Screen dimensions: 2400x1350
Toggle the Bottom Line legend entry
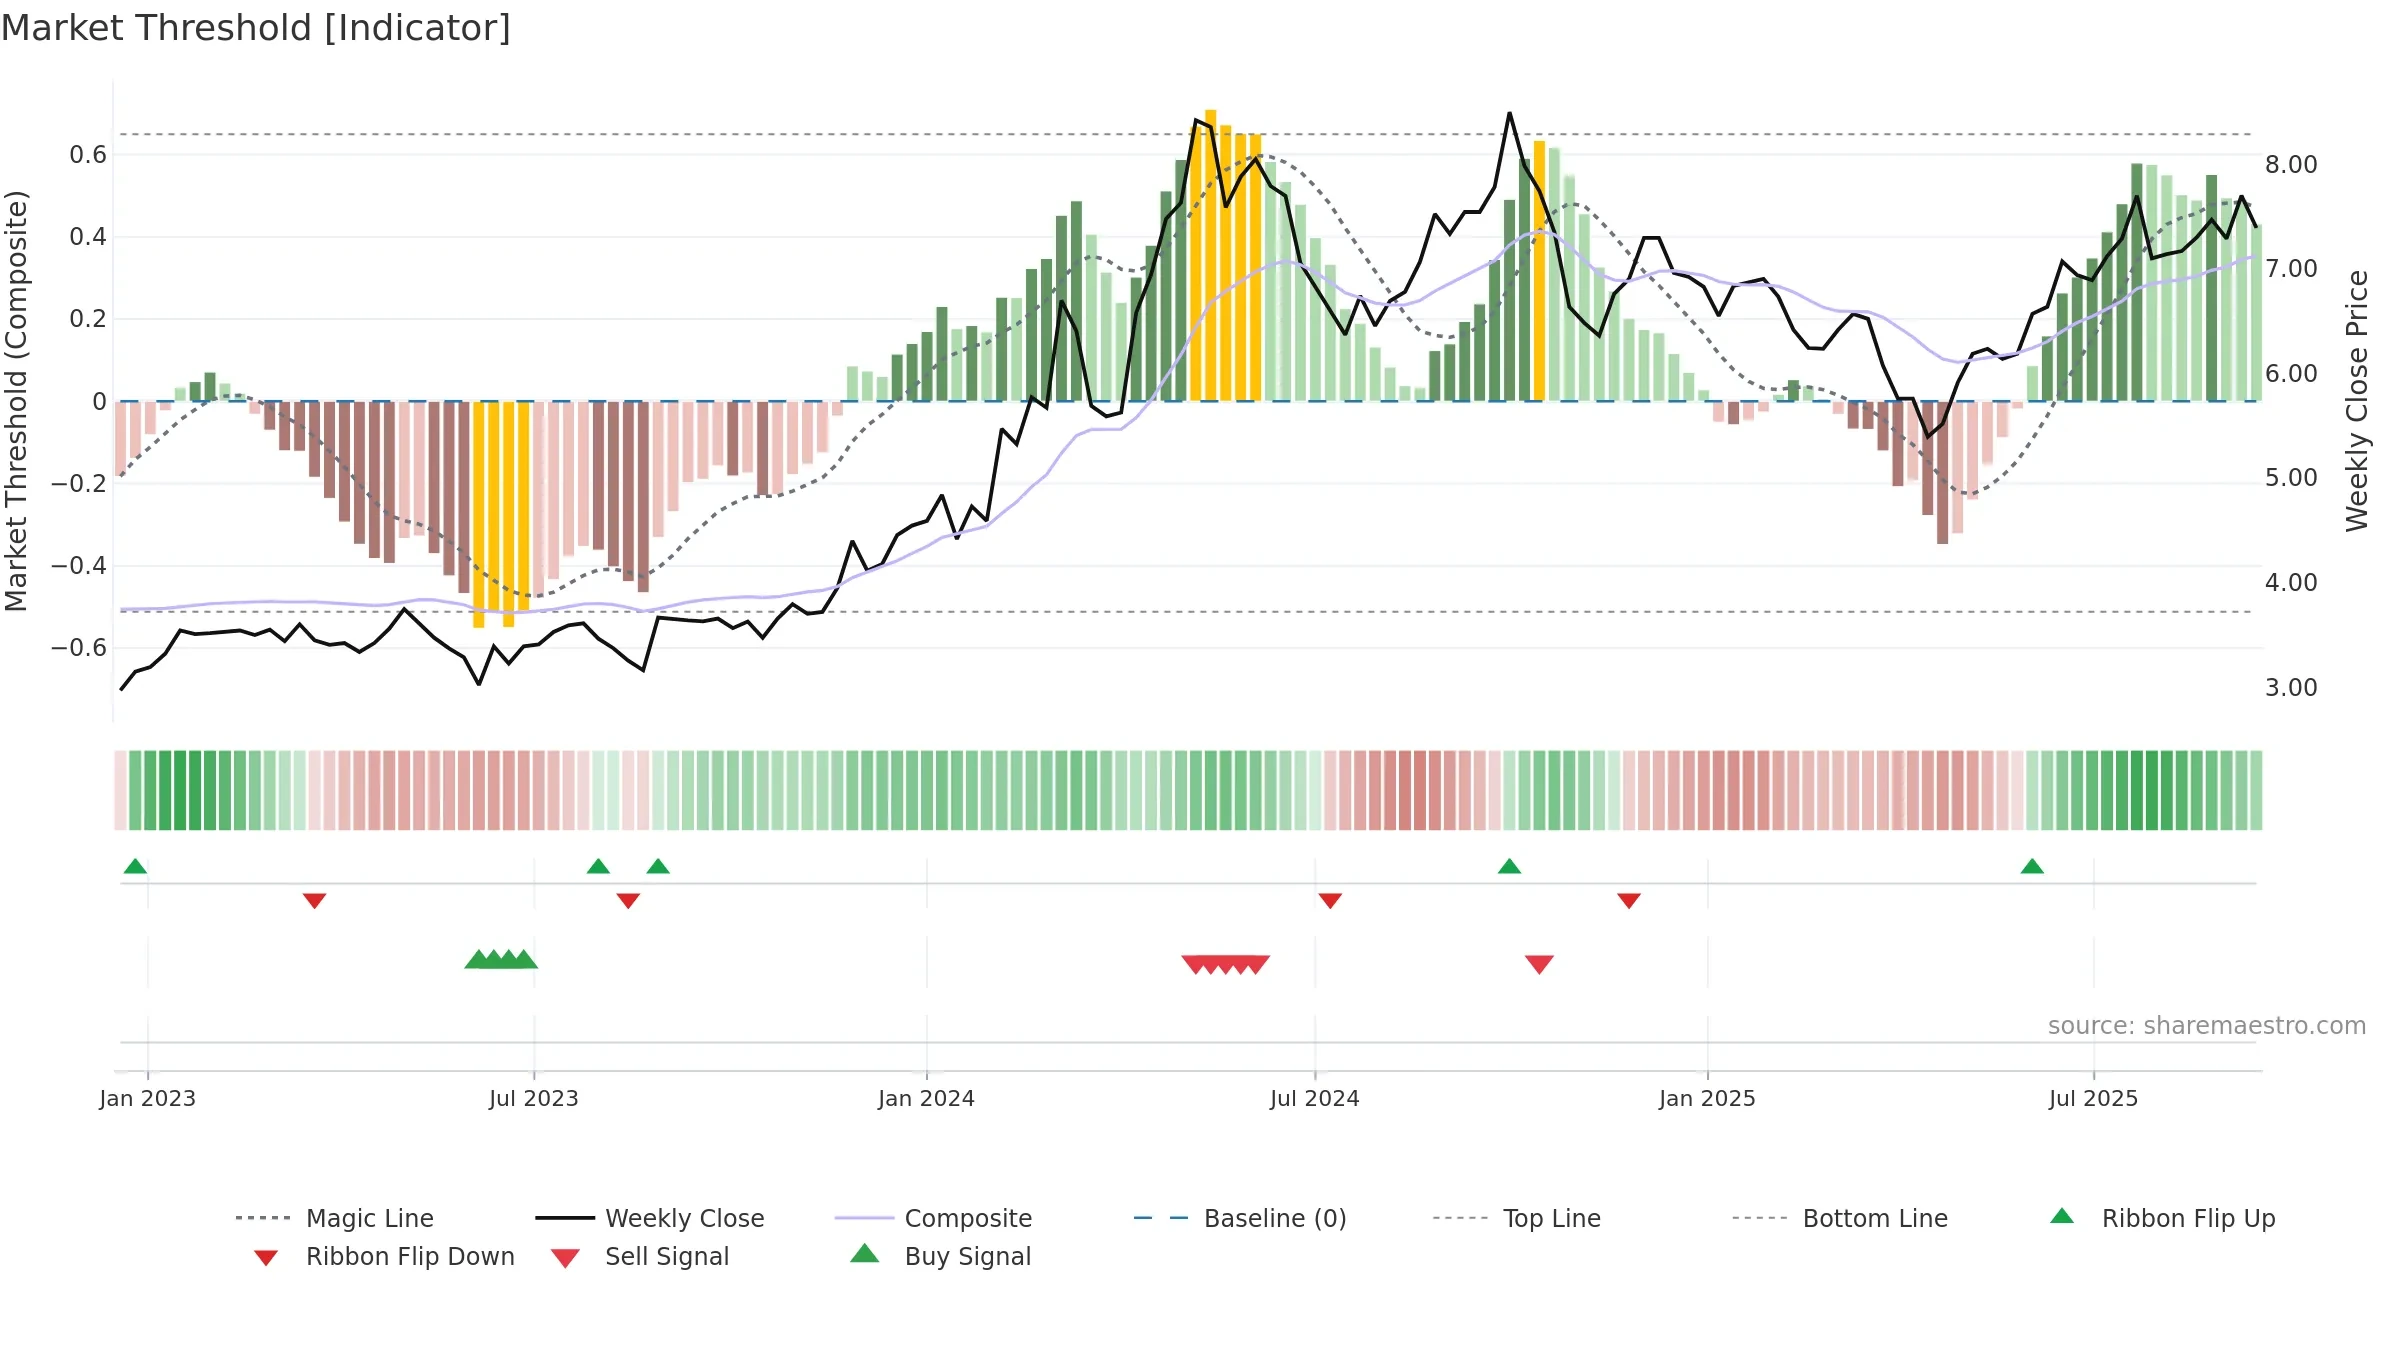(1840, 1218)
